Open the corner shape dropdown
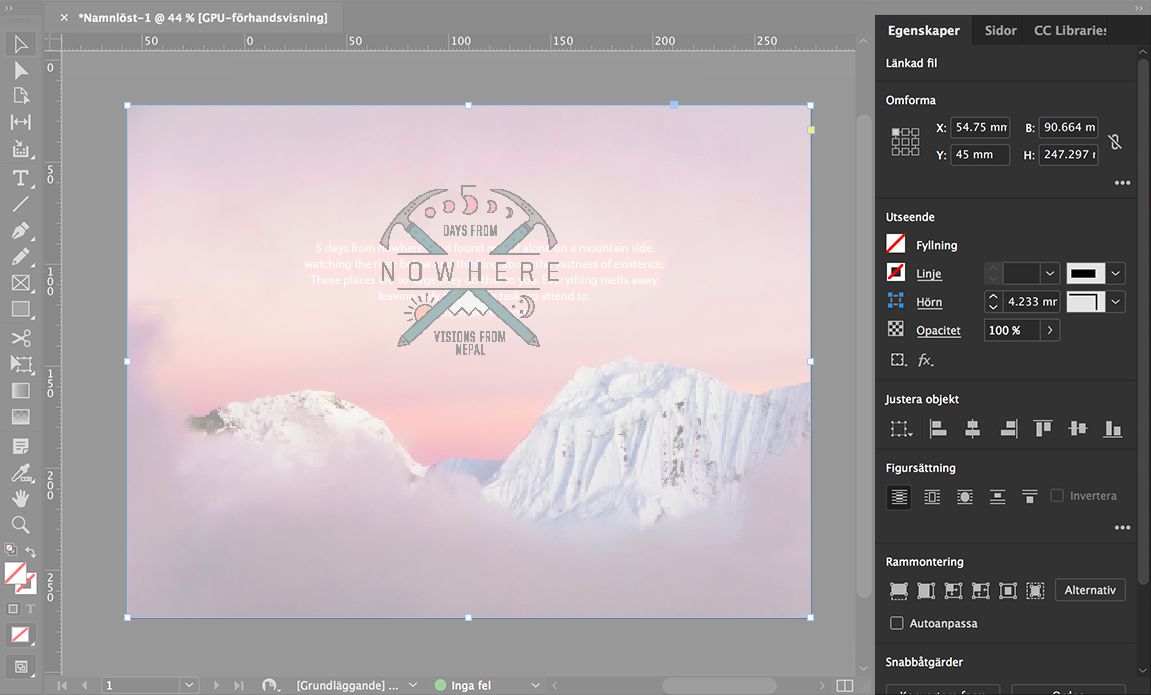Screen dimensions: 1151x695 pyautogui.click(x=1116, y=302)
